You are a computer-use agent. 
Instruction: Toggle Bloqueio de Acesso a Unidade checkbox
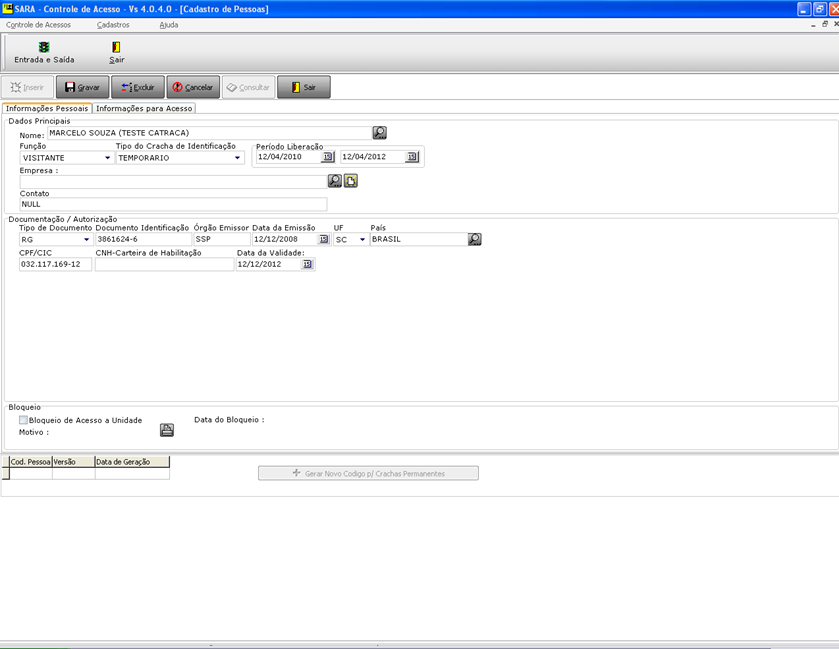pos(23,420)
